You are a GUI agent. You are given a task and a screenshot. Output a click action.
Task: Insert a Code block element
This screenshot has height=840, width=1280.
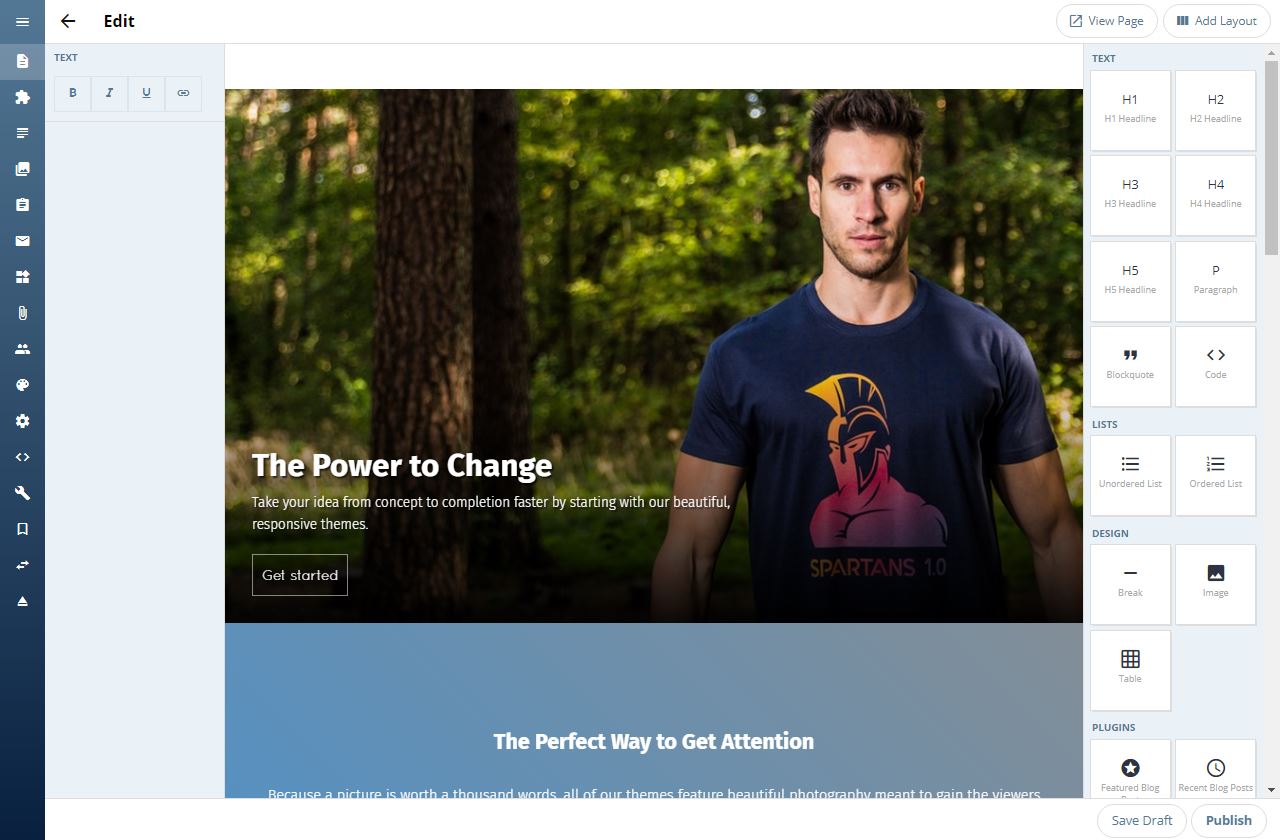pos(1215,366)
